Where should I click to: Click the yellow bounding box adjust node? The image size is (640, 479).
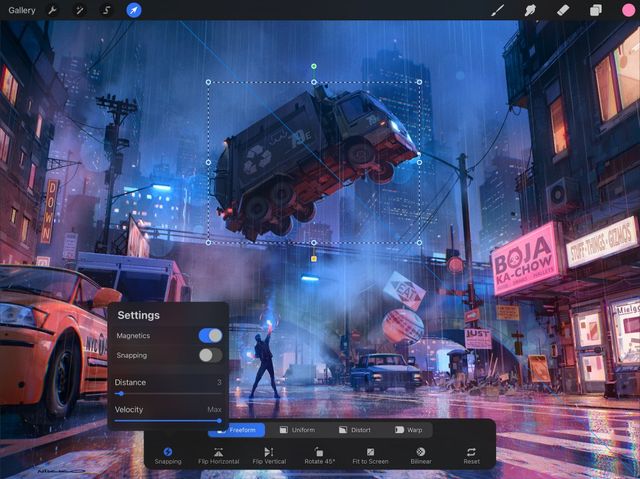(313, 259)
